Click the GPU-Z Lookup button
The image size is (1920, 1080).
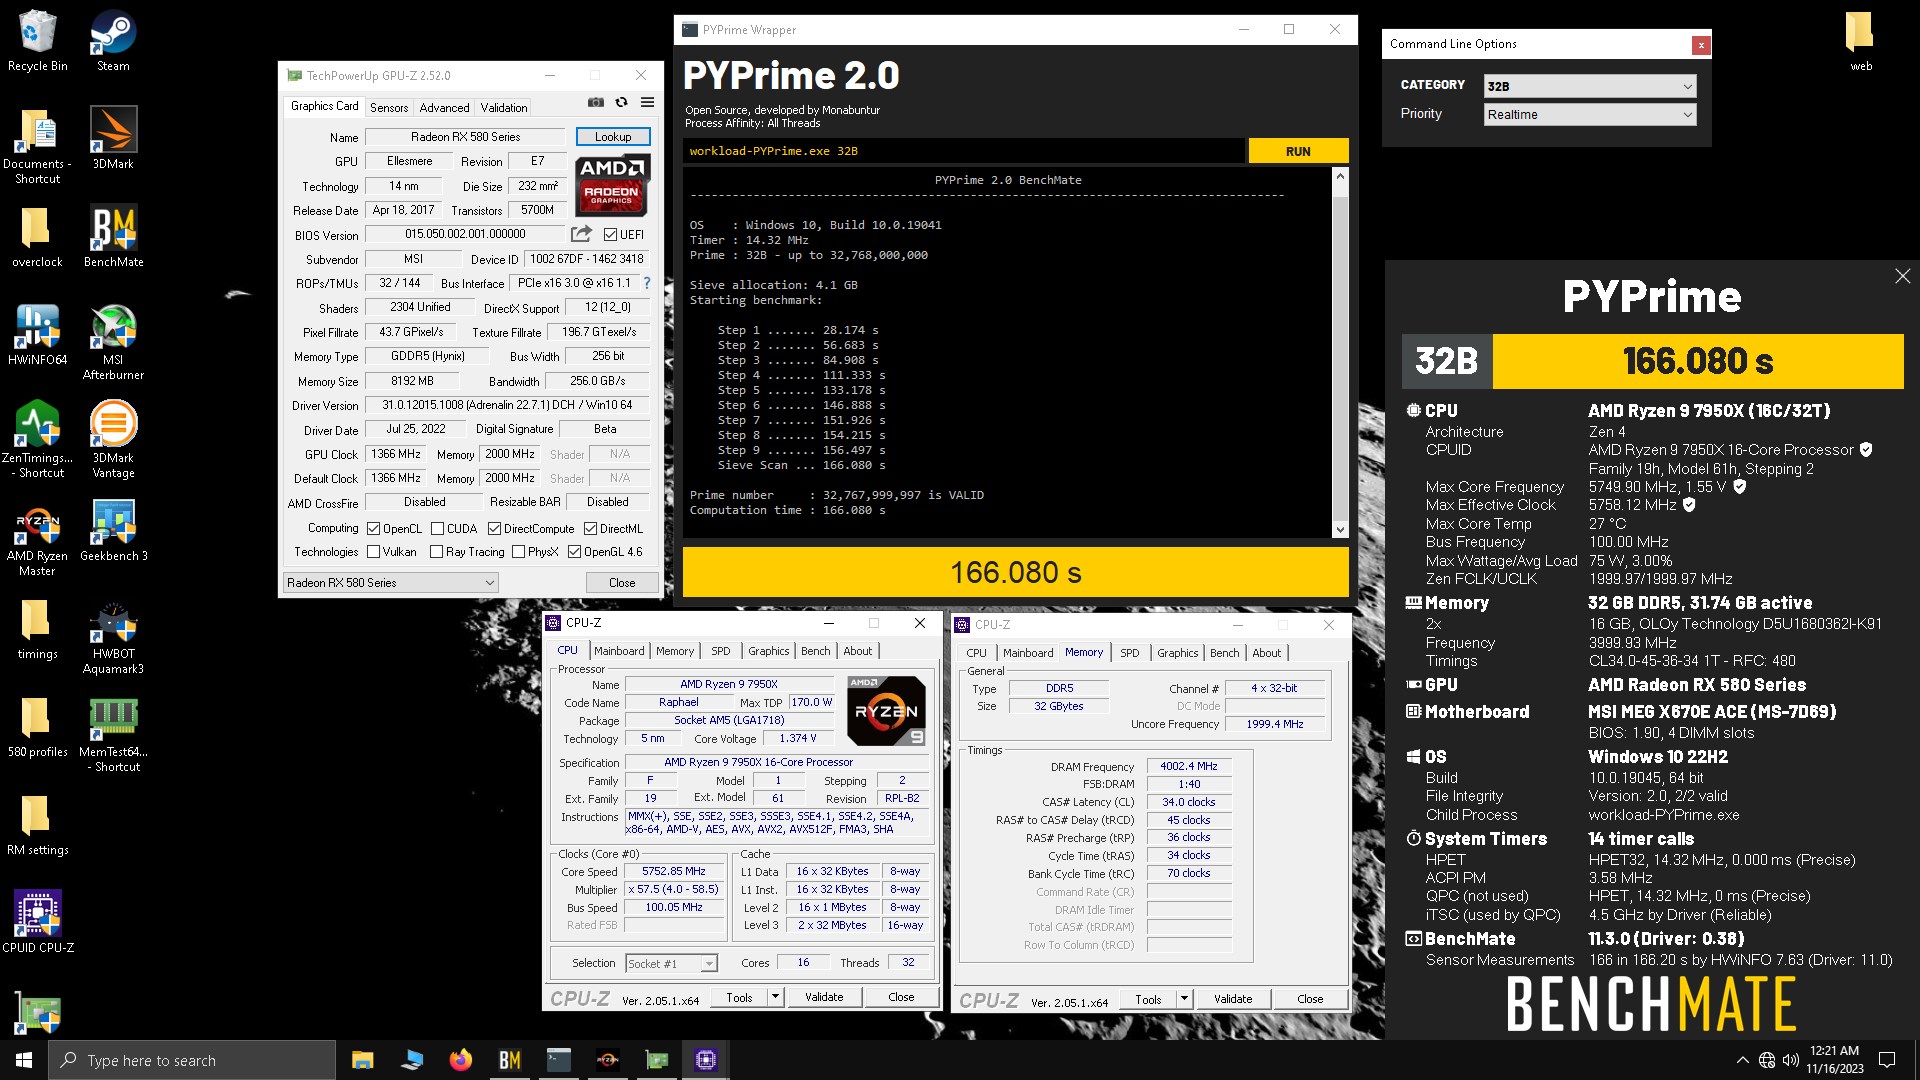(x=613, y=137)
